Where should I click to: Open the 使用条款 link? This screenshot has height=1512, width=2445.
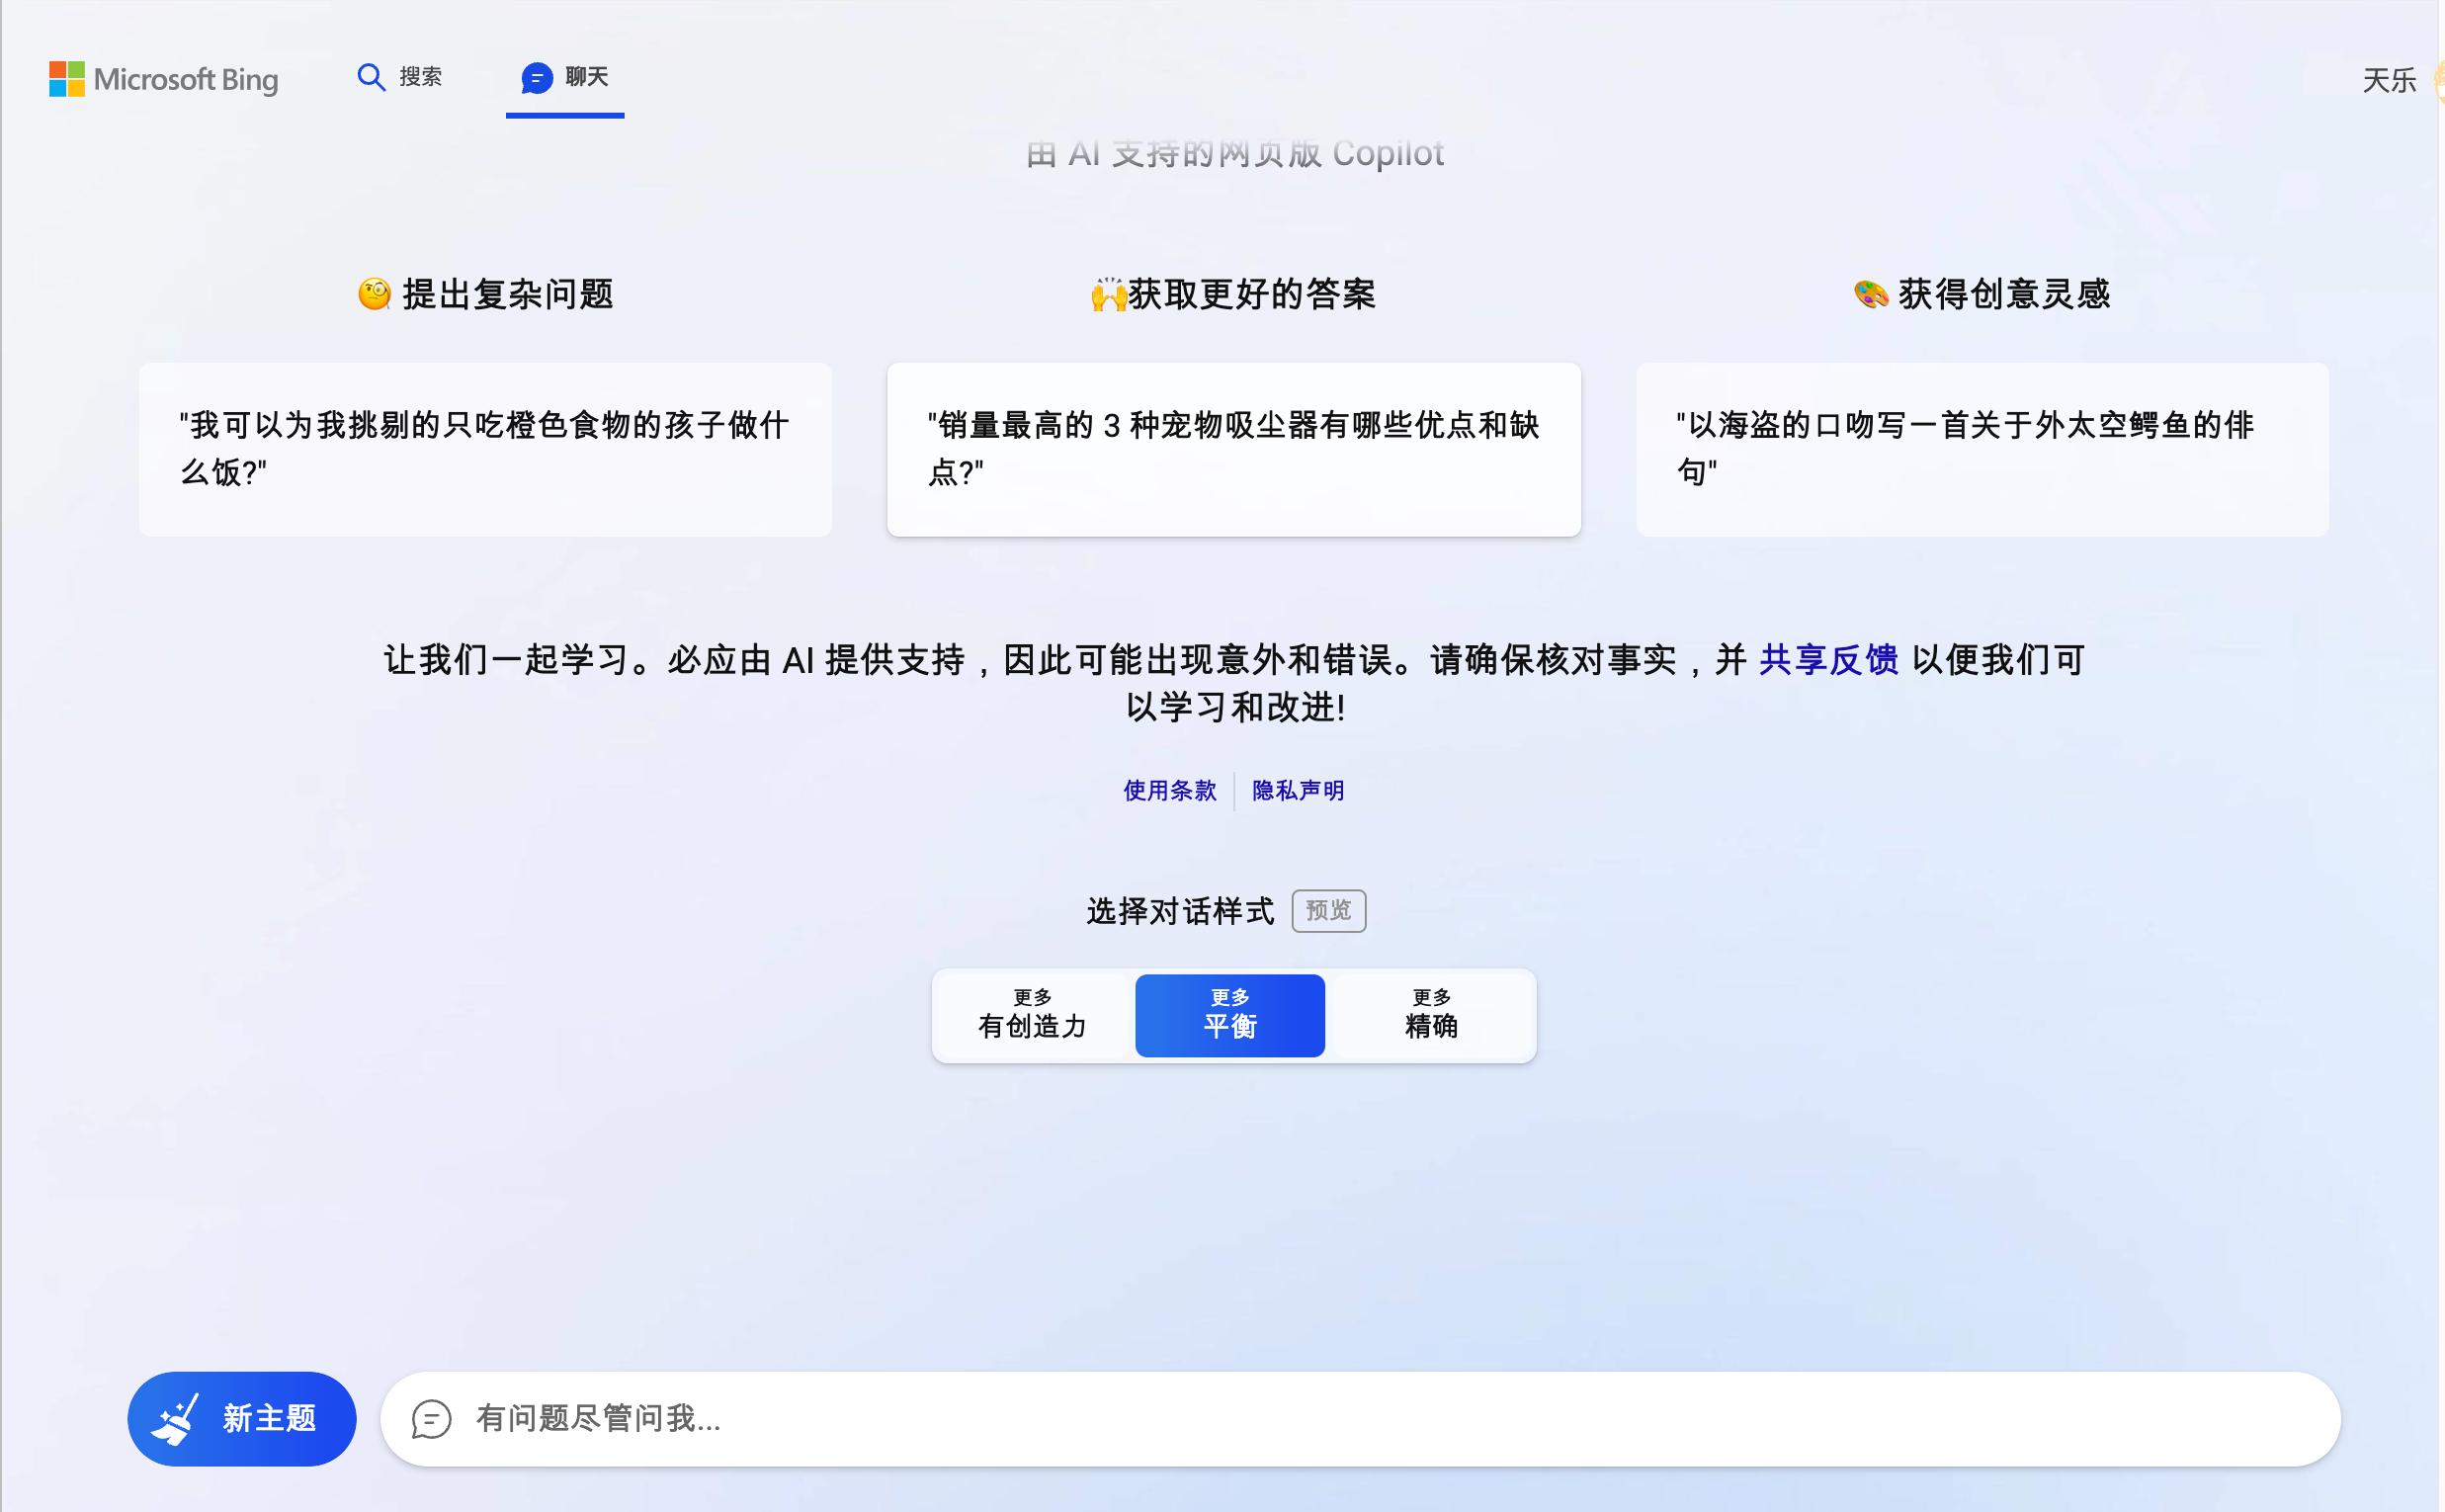[1169, 790]
